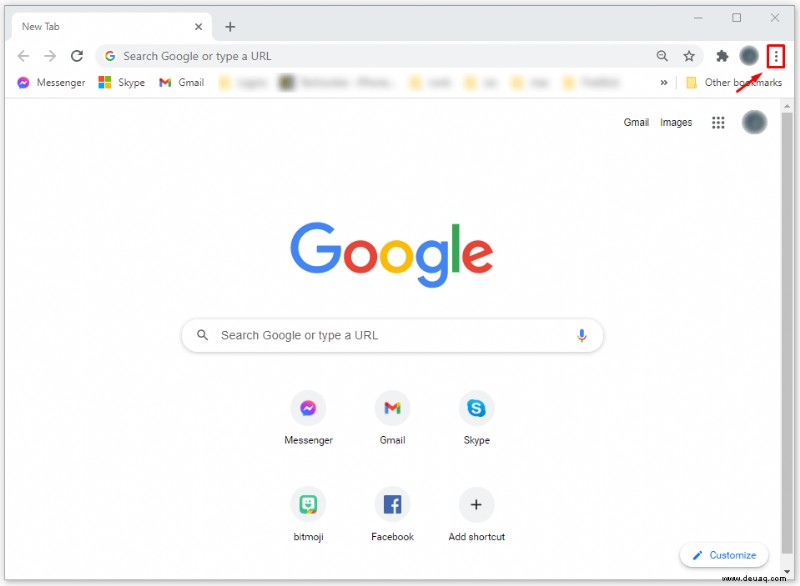Open the bitmoji shortcut tile
800x586 pixels.
coord(308,514)
